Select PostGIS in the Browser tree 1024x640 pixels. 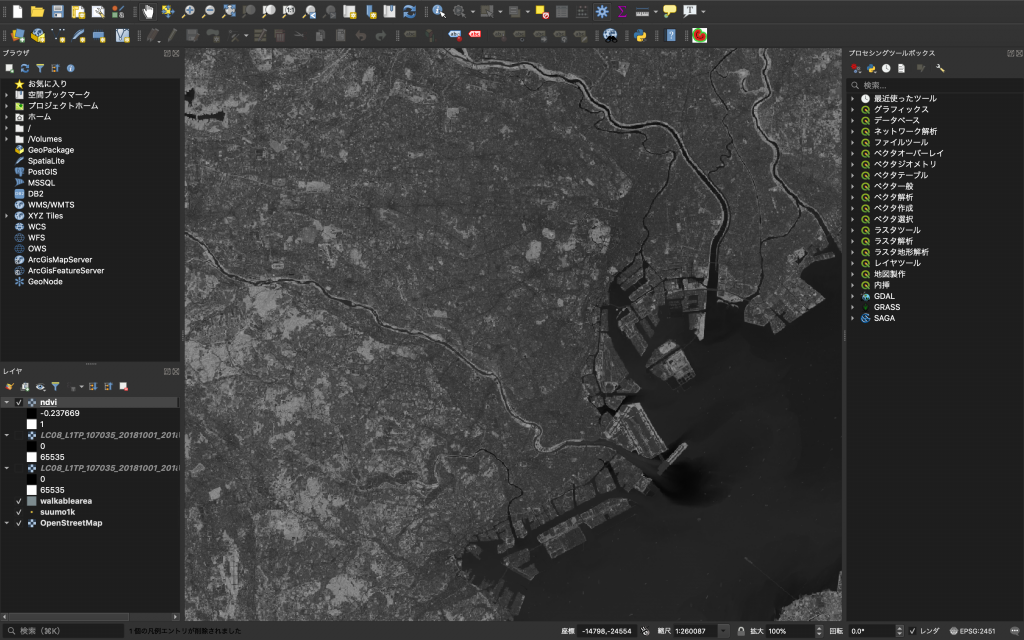click(x=42, y=172)
